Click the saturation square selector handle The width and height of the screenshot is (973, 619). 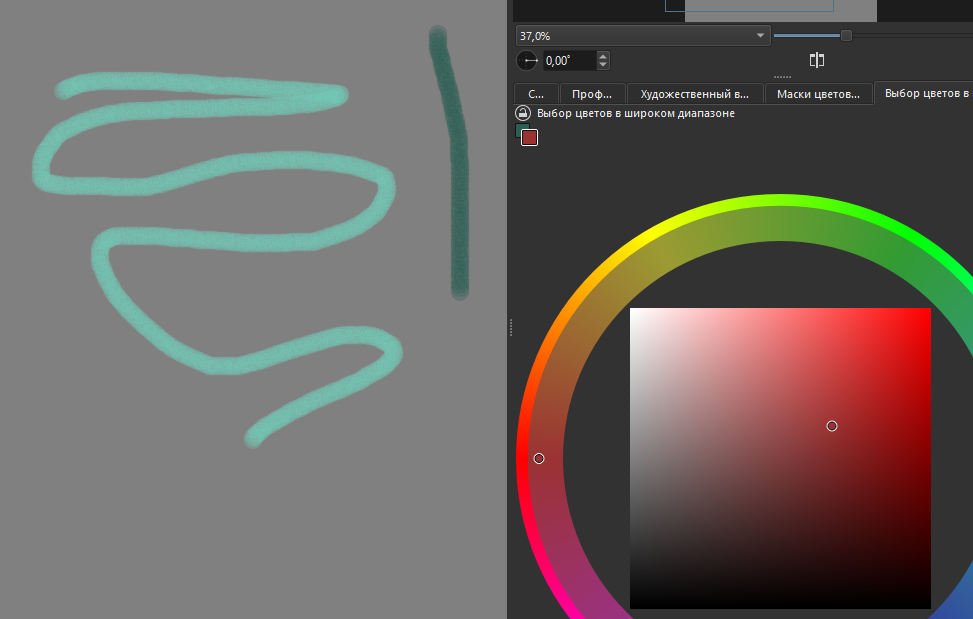click(832, 425)
